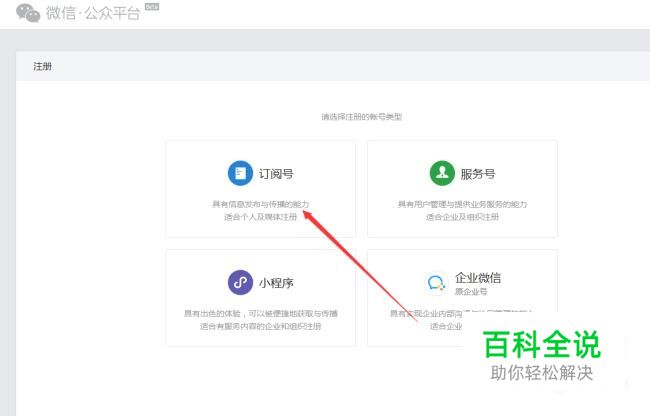Click the 订阅号 description text
650x416 pixels.
[260, 210]
